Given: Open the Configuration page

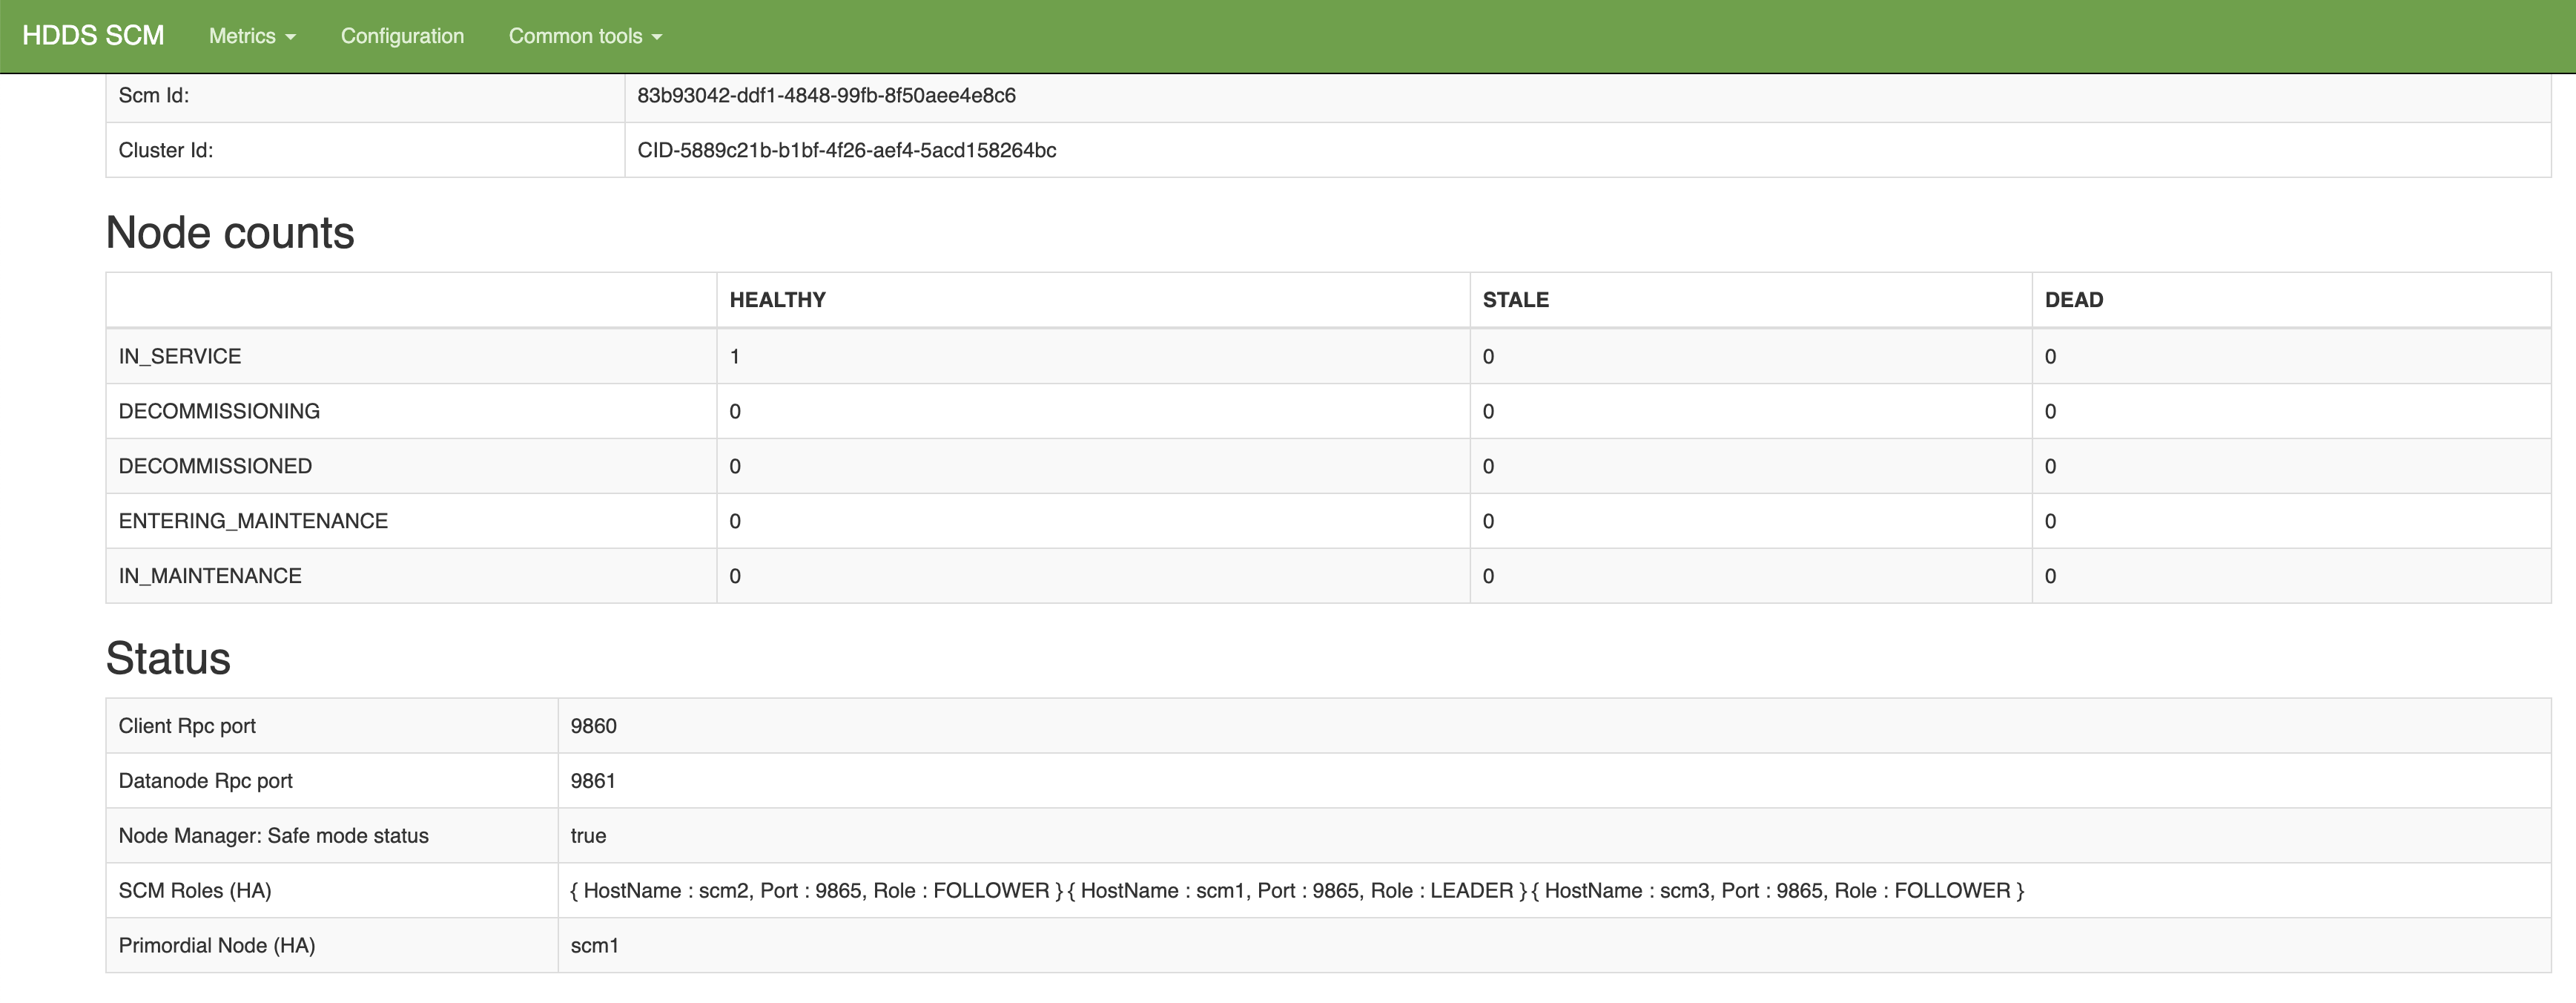Looking at the screenshot, I should tap(402, 36).
